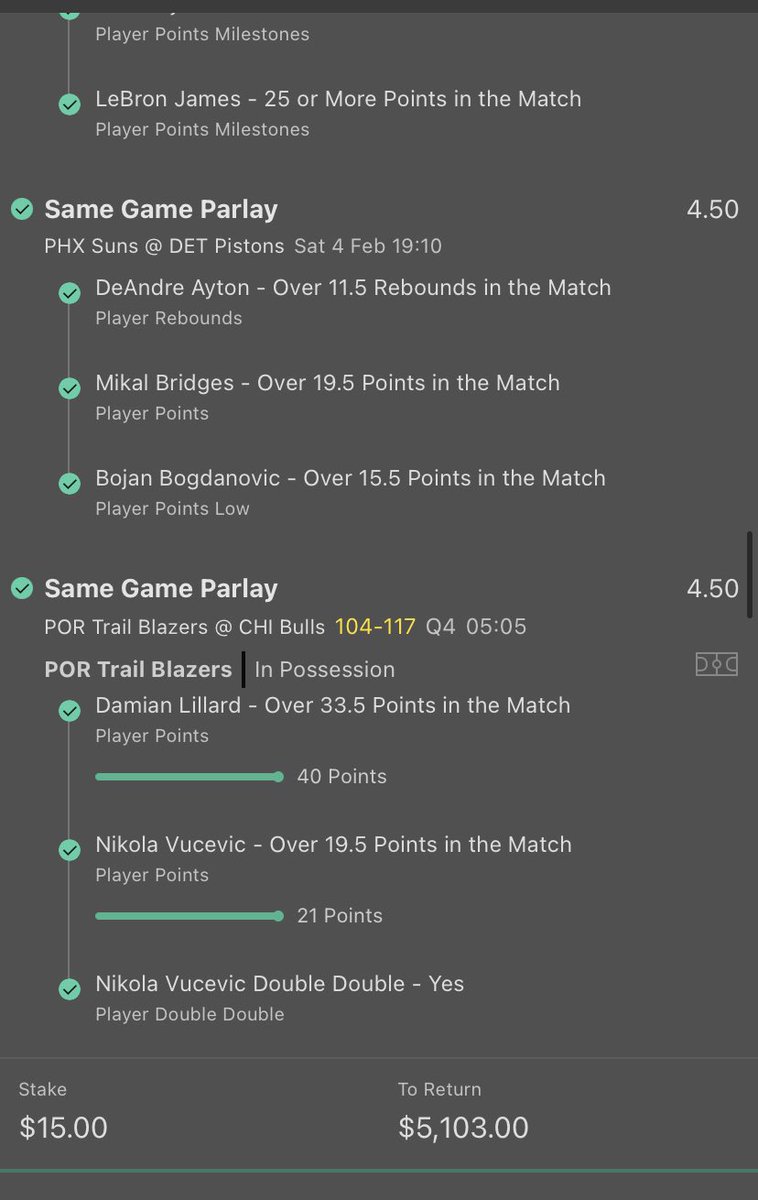
Task: Click green check beside LeBron James selection
Action: (69, 103)
